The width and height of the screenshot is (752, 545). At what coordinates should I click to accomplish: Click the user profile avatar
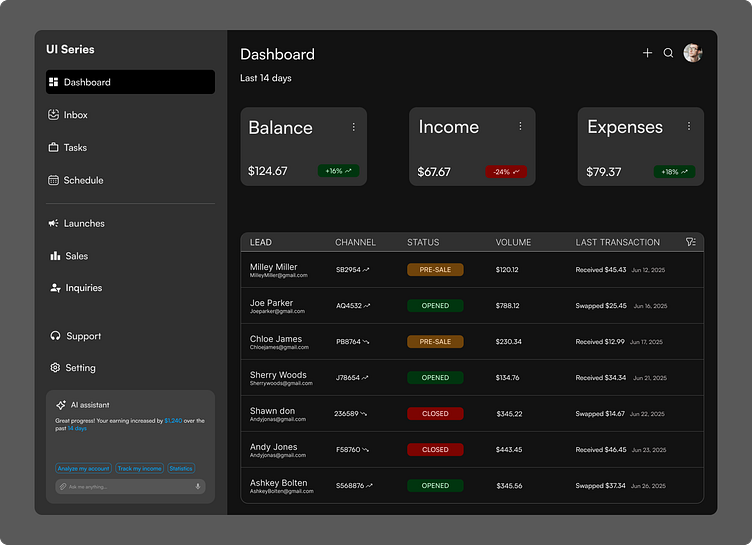pos(692,53)
